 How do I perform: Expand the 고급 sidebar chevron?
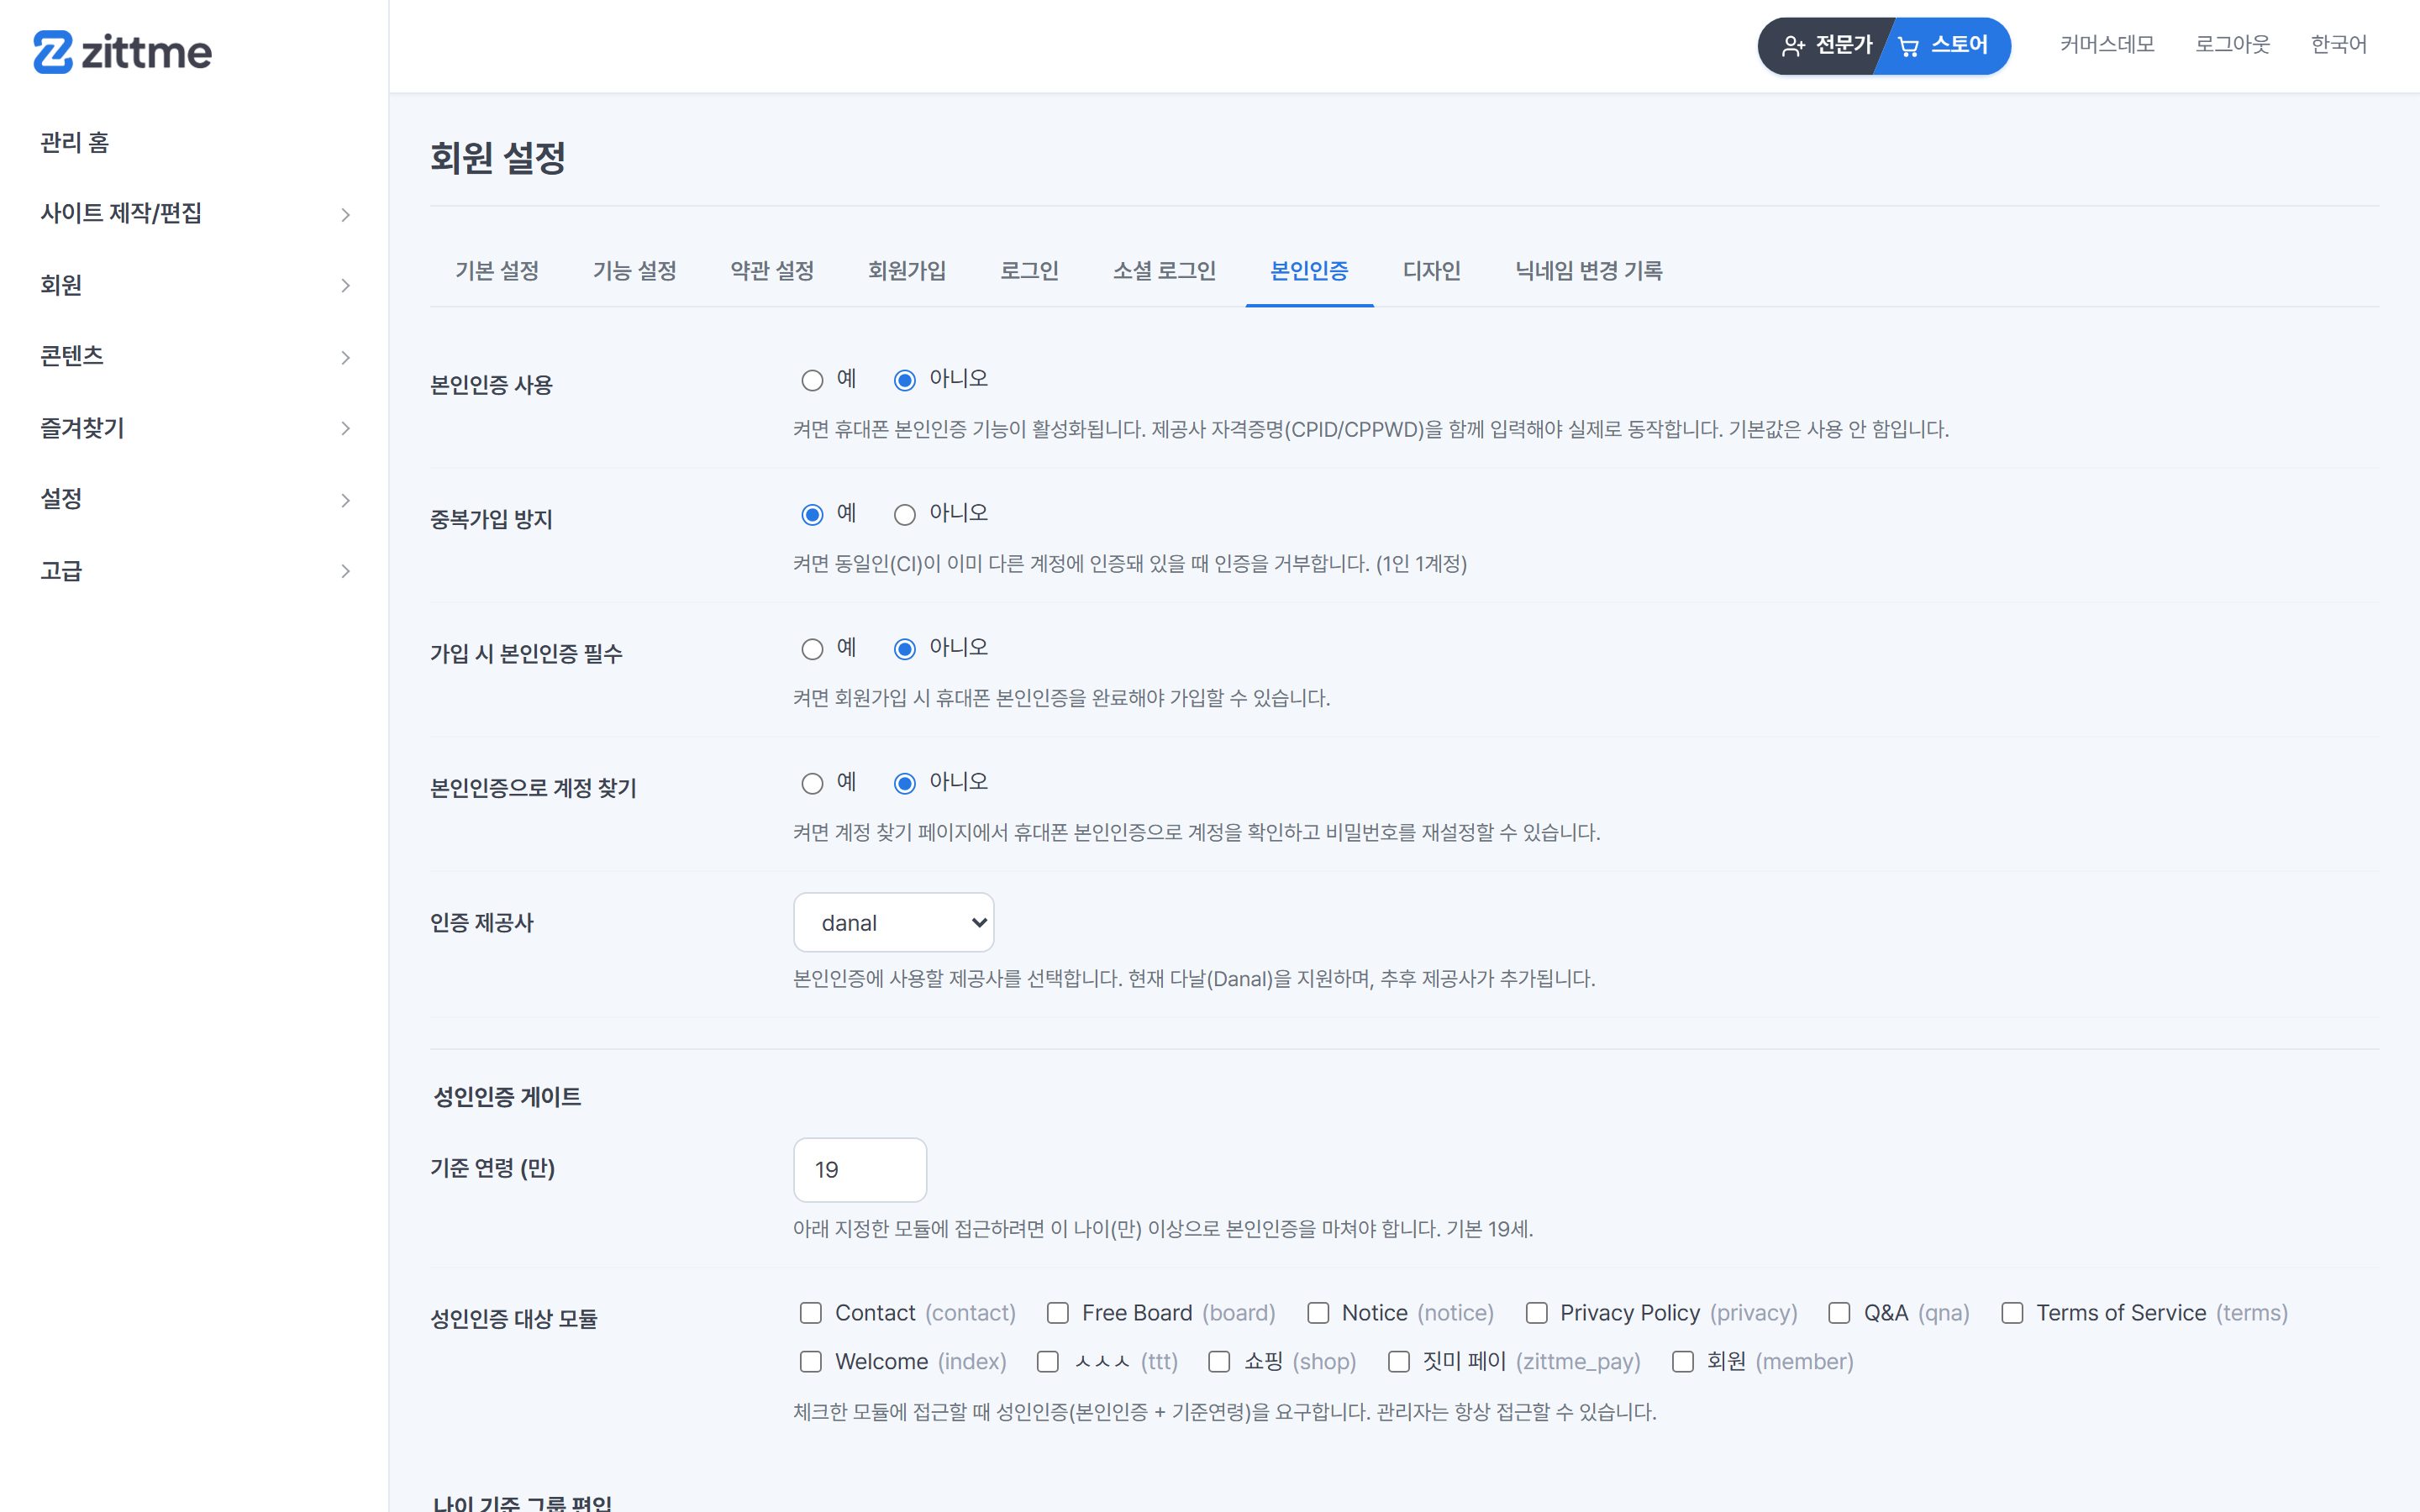pos(345,572)
